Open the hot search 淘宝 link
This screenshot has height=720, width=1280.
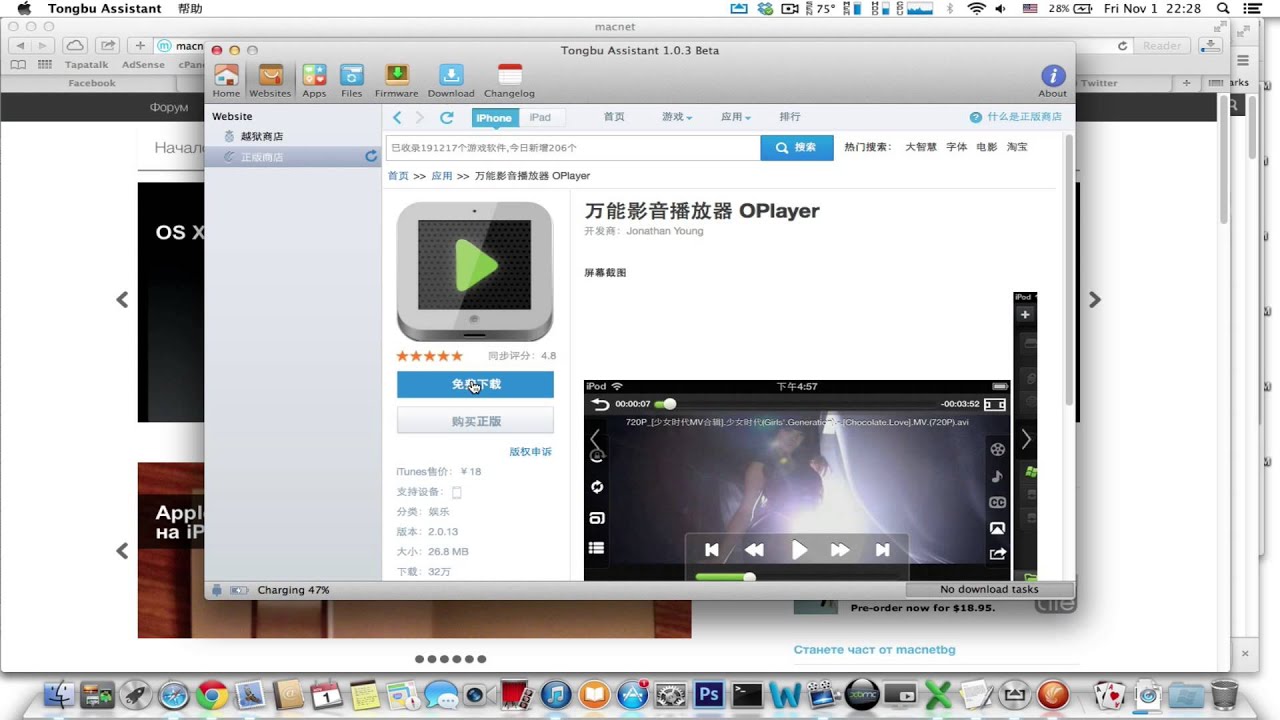pos(1017,147)
